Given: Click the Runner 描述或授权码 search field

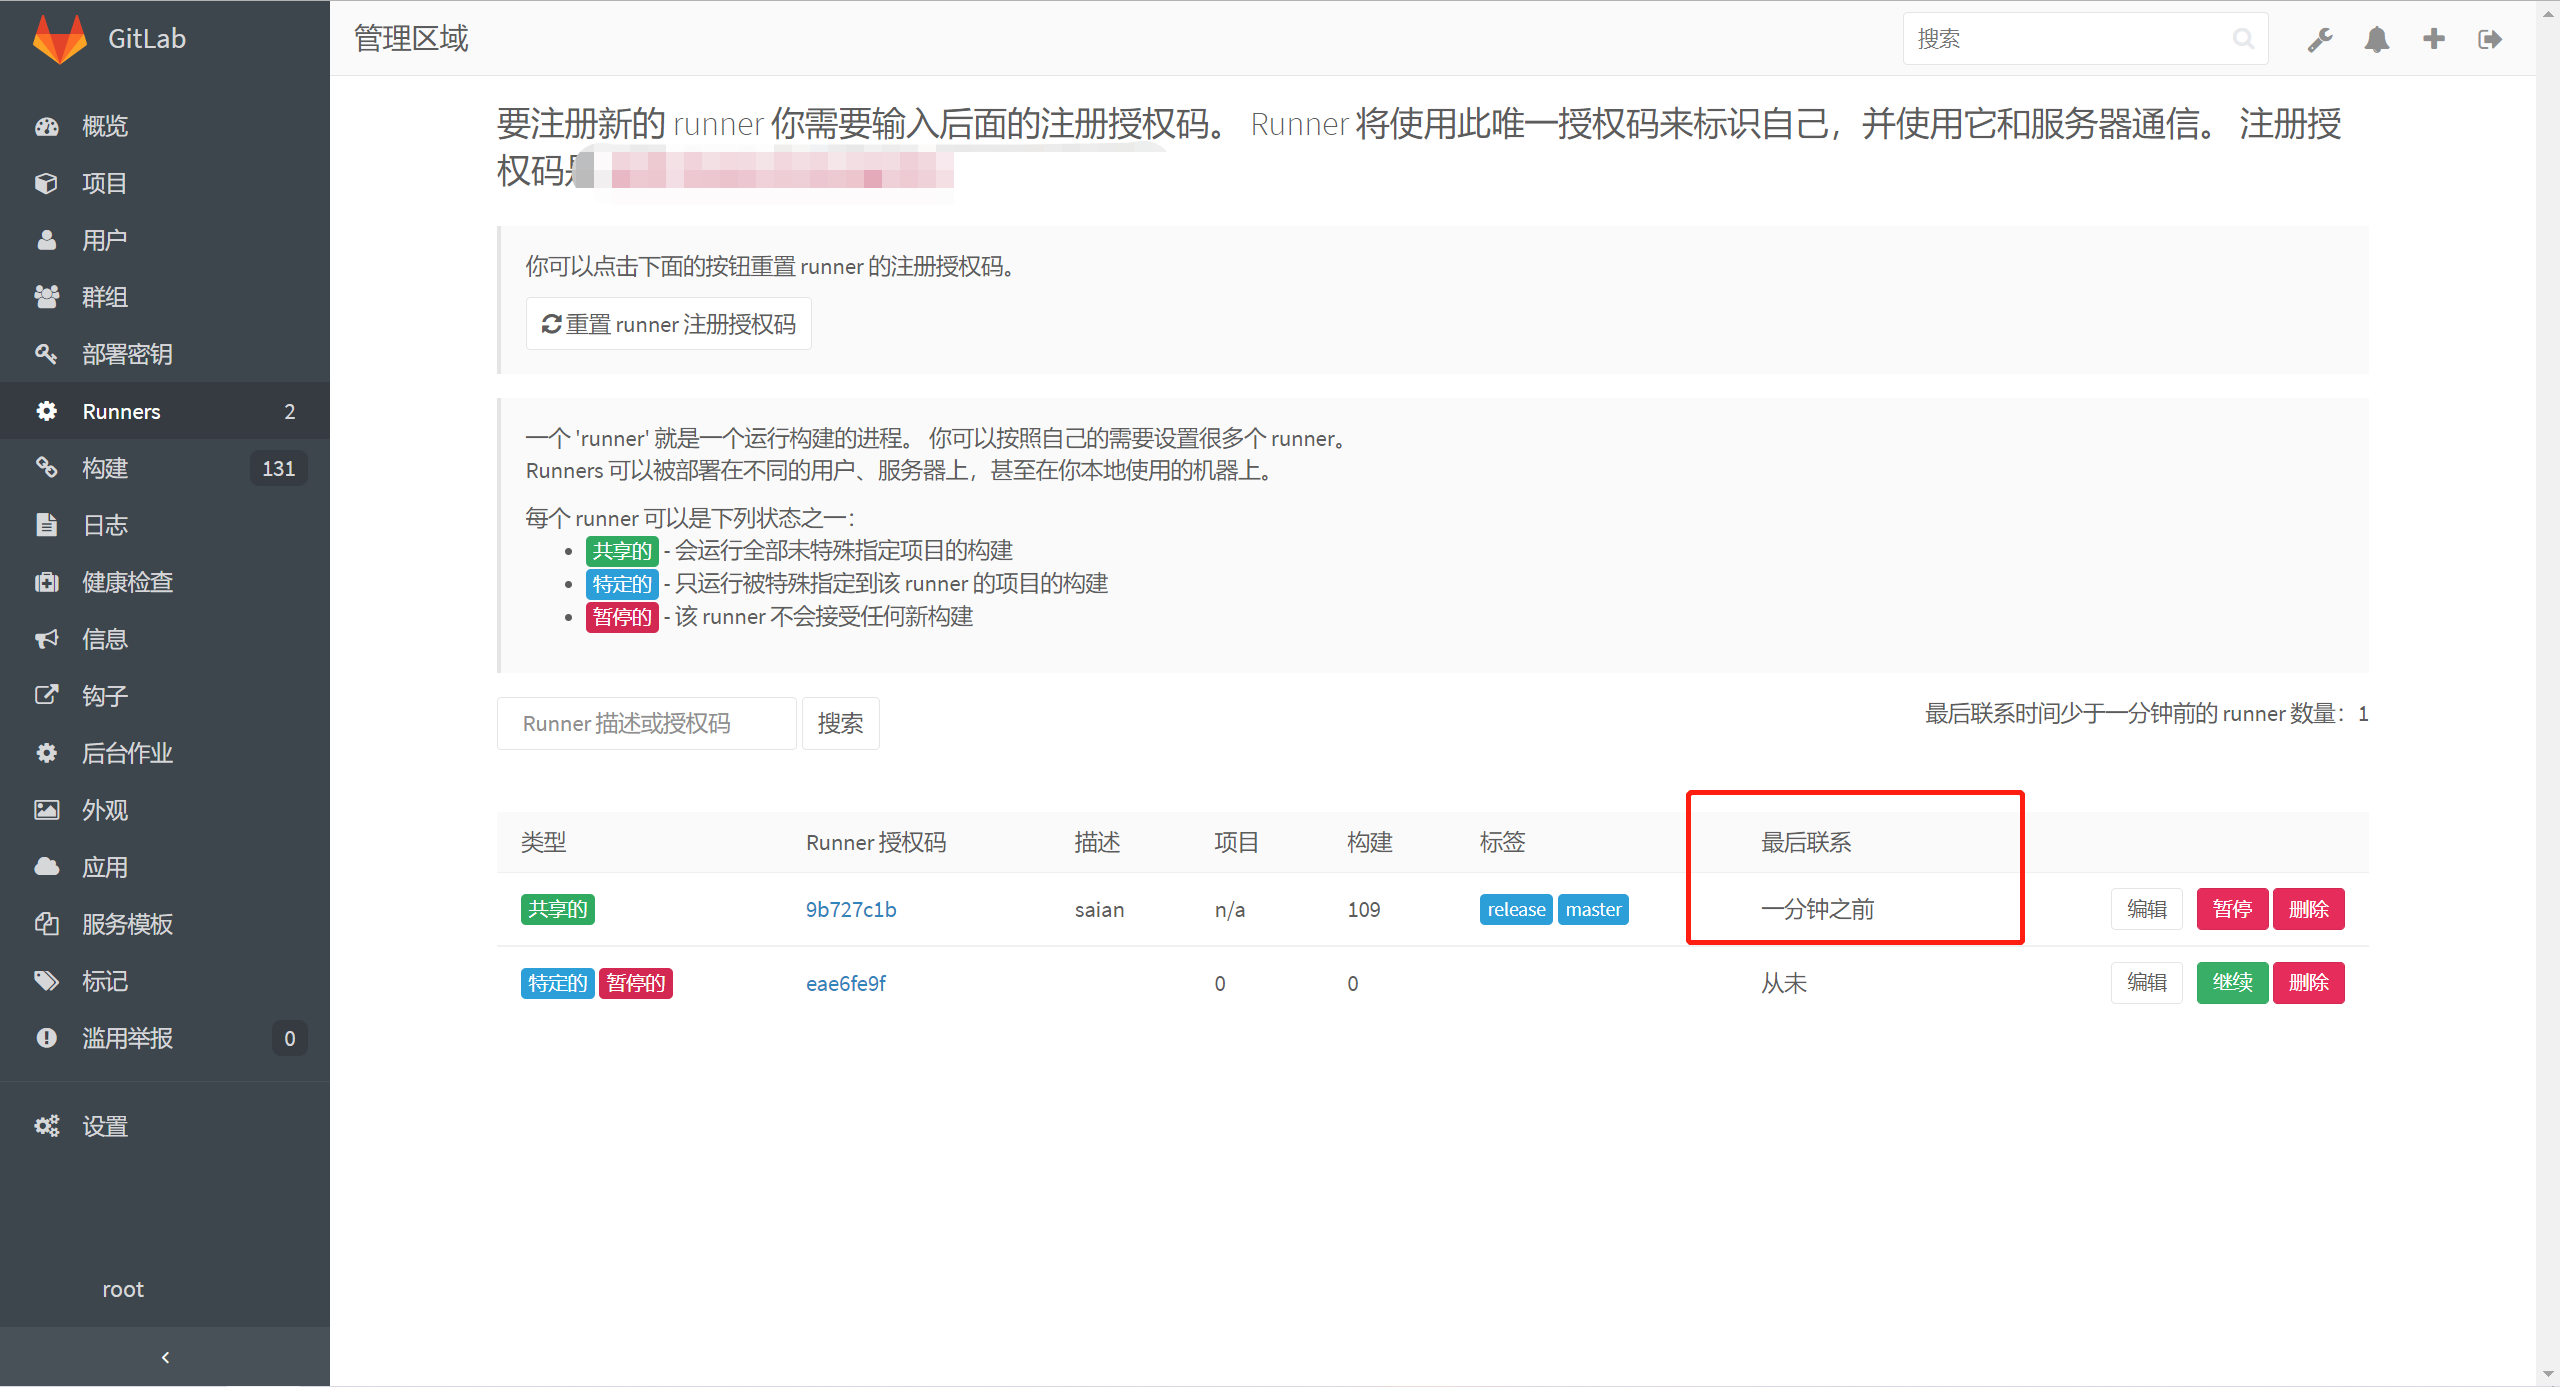Looking at the screenshot, I should point(646,723).
